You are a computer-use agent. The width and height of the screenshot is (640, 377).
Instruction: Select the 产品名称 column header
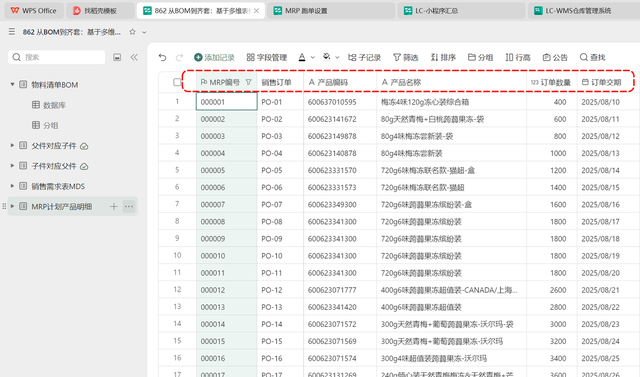tap(451, 82)
